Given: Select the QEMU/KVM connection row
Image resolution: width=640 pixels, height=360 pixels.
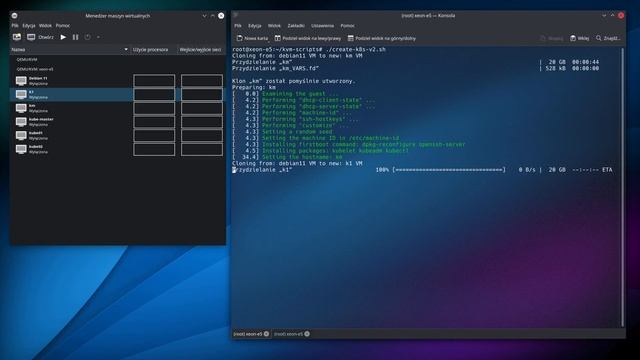Looking at the screenshot, I should tap(117, 60).
